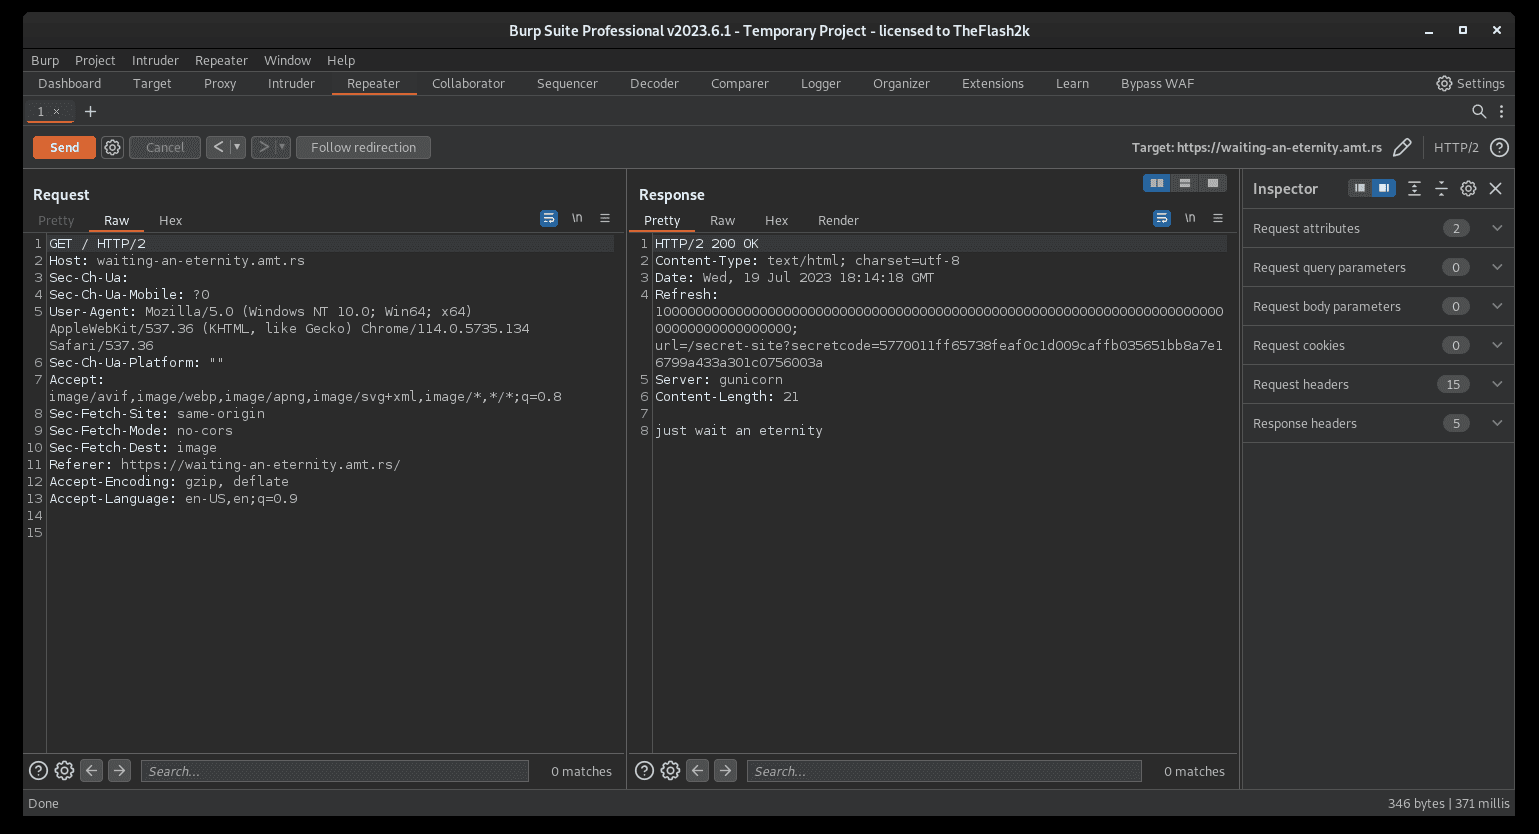Image resolution: width=1539 pixels, height=834 pixels.
Task: Toggle line wrap in Request editor
Action: click(x=549, y=218)
